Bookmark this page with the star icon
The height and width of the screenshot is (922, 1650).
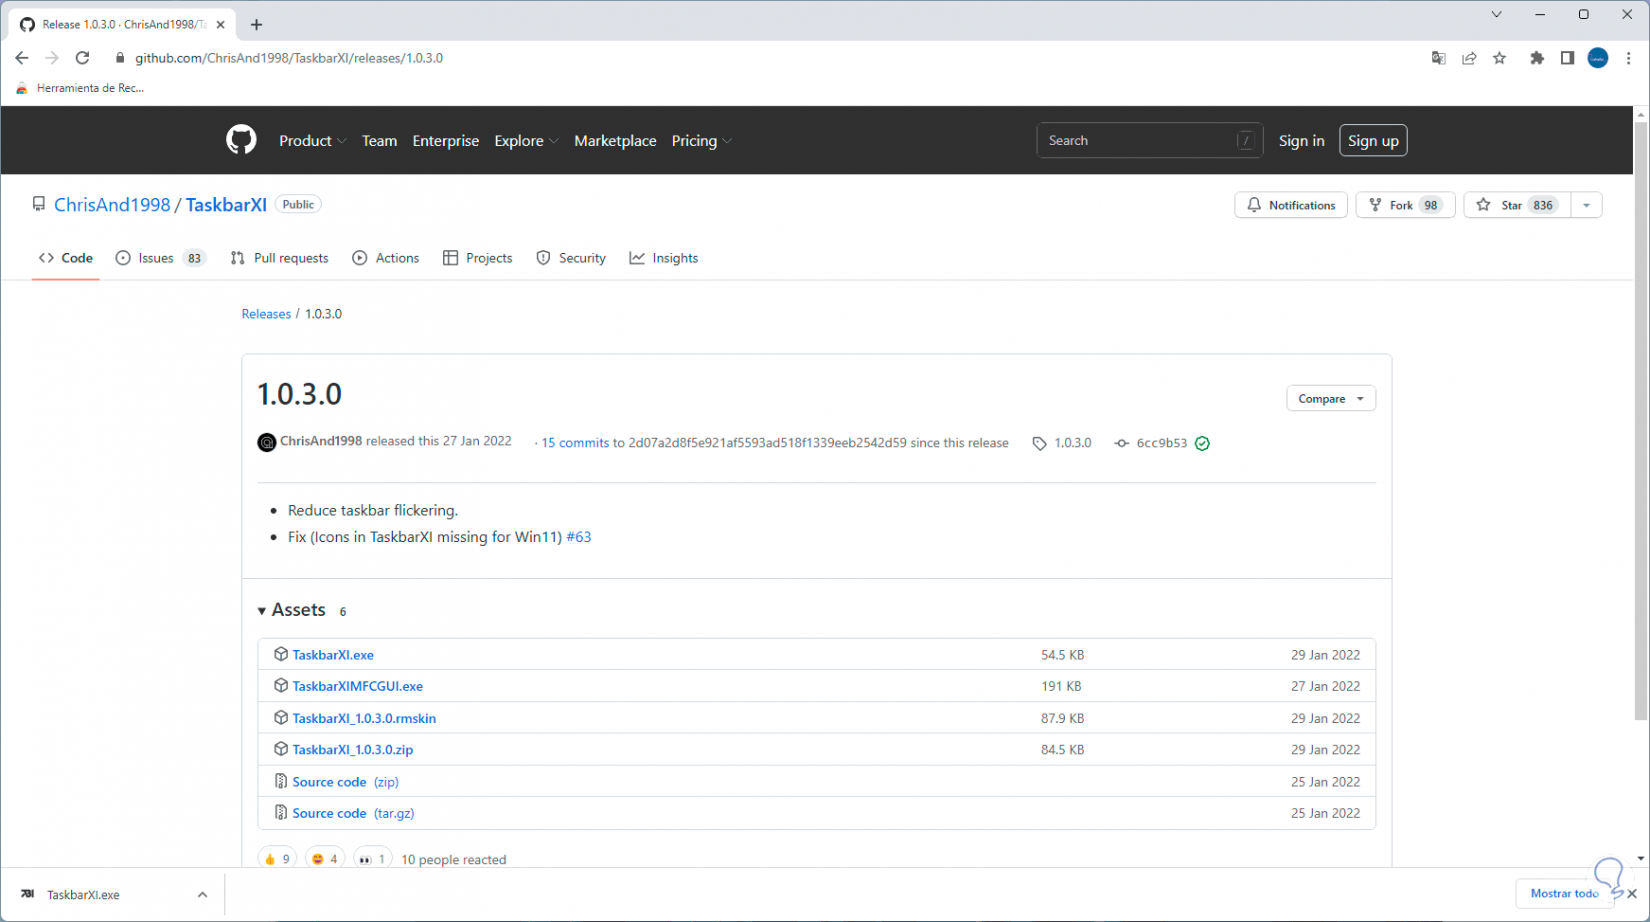click(x=1500, y=58)
